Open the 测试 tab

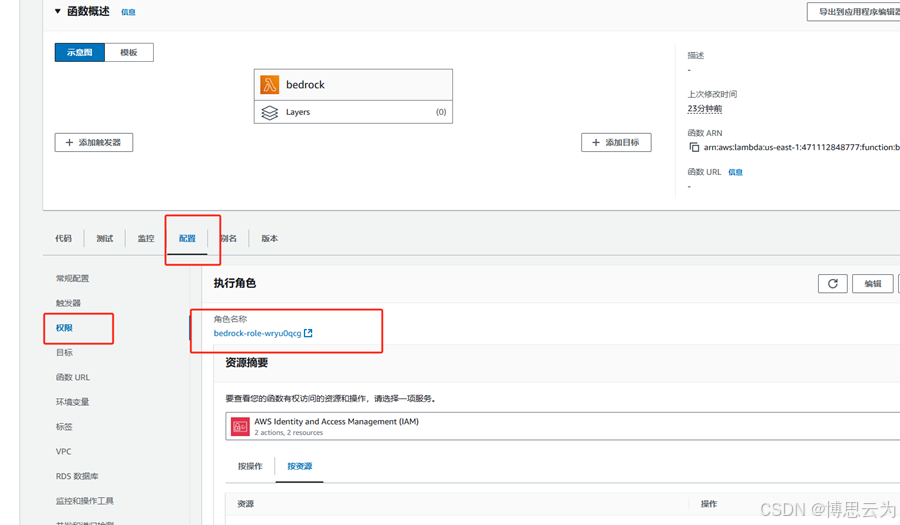point(104,238)
